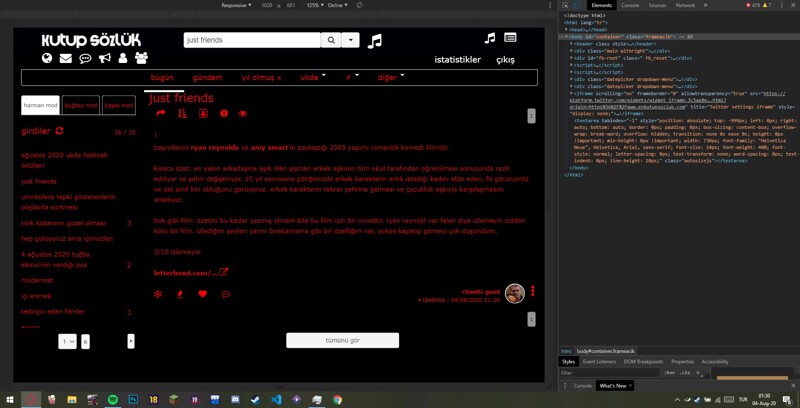Screen dimensions: 800x408
Task: Switch to the Network tab in DevTools
Action: [685, 5]
